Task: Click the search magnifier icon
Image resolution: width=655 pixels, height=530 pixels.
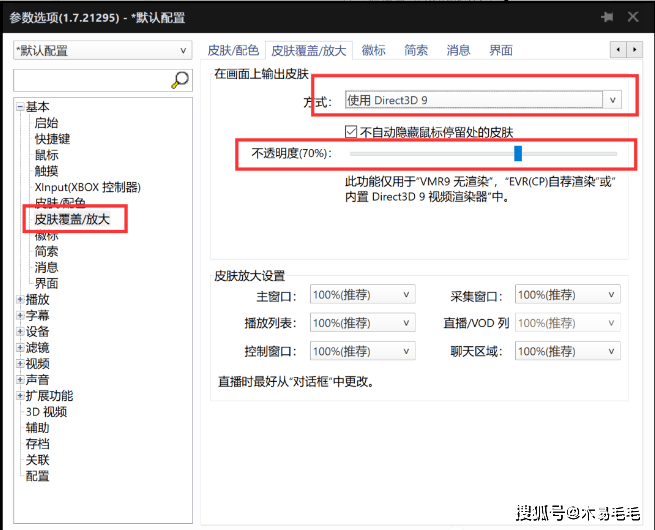Action: click(x=180, y=80)
